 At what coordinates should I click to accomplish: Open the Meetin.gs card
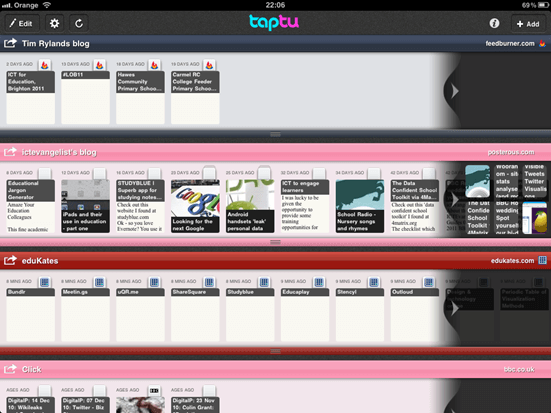coord(85,315)
